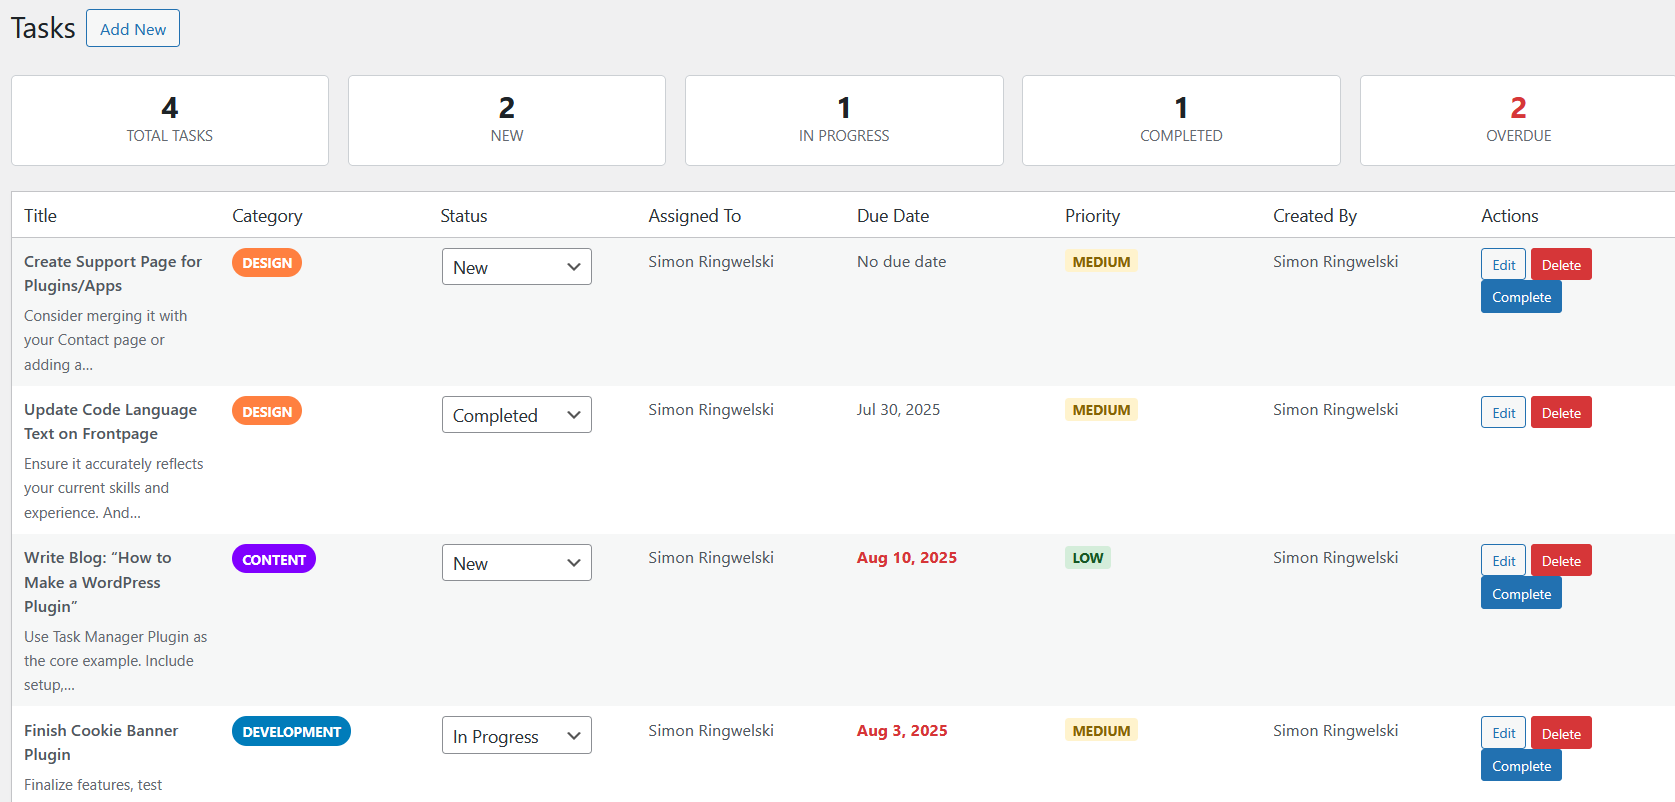1675x802 pixels.
Task: Click the purple CONTENT category badge
Action: 273,559
